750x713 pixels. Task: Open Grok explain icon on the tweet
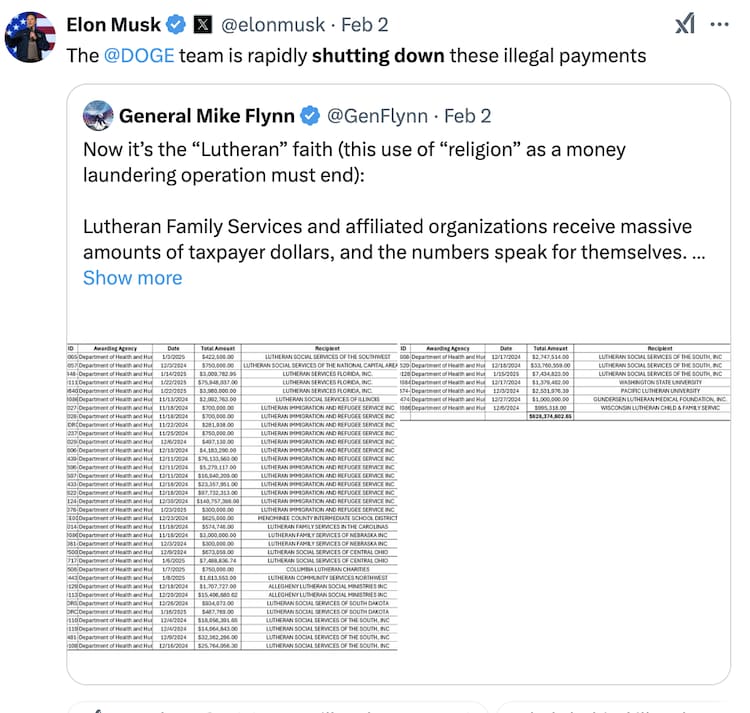[x=685, y=24]
